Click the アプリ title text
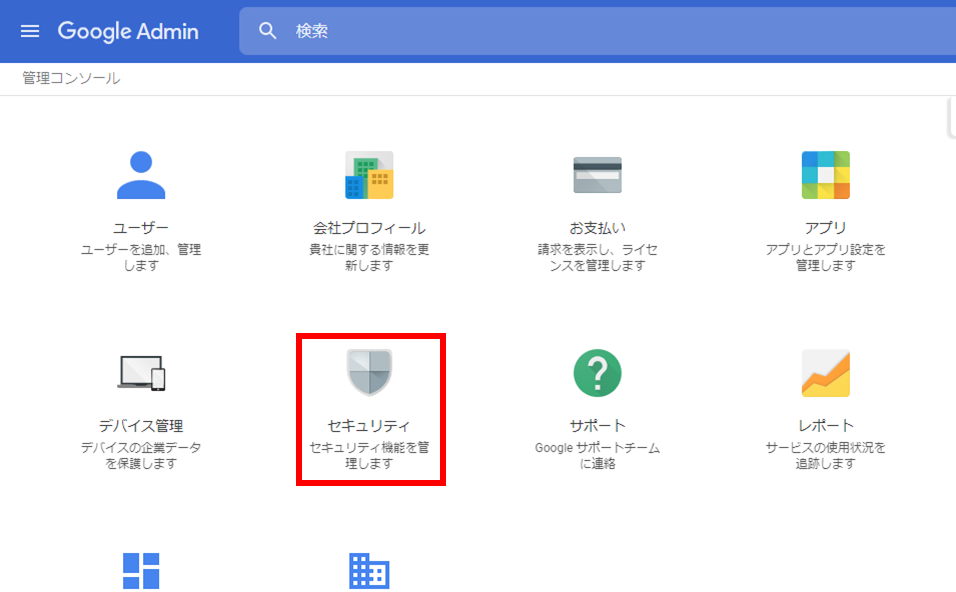Image resolution: width=956 pixels, height=592 pixels. pos(826,228)
